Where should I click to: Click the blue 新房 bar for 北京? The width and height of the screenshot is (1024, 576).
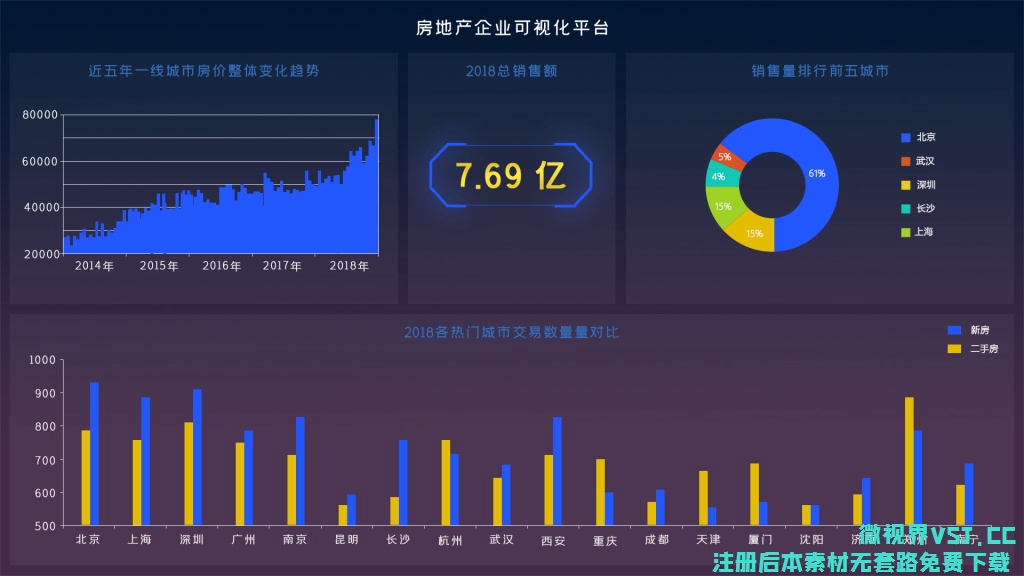click(x=95, y=453)
